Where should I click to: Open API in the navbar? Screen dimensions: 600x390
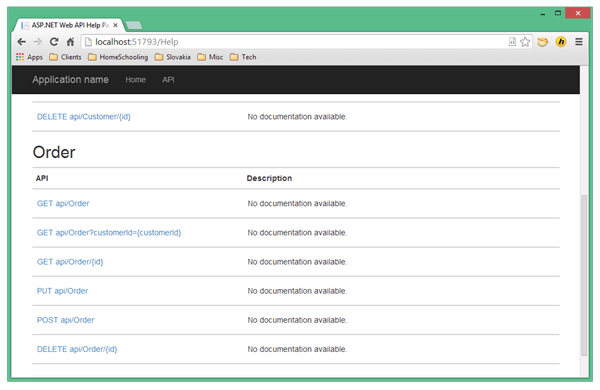pyautogui.click(x=168, y=80)
